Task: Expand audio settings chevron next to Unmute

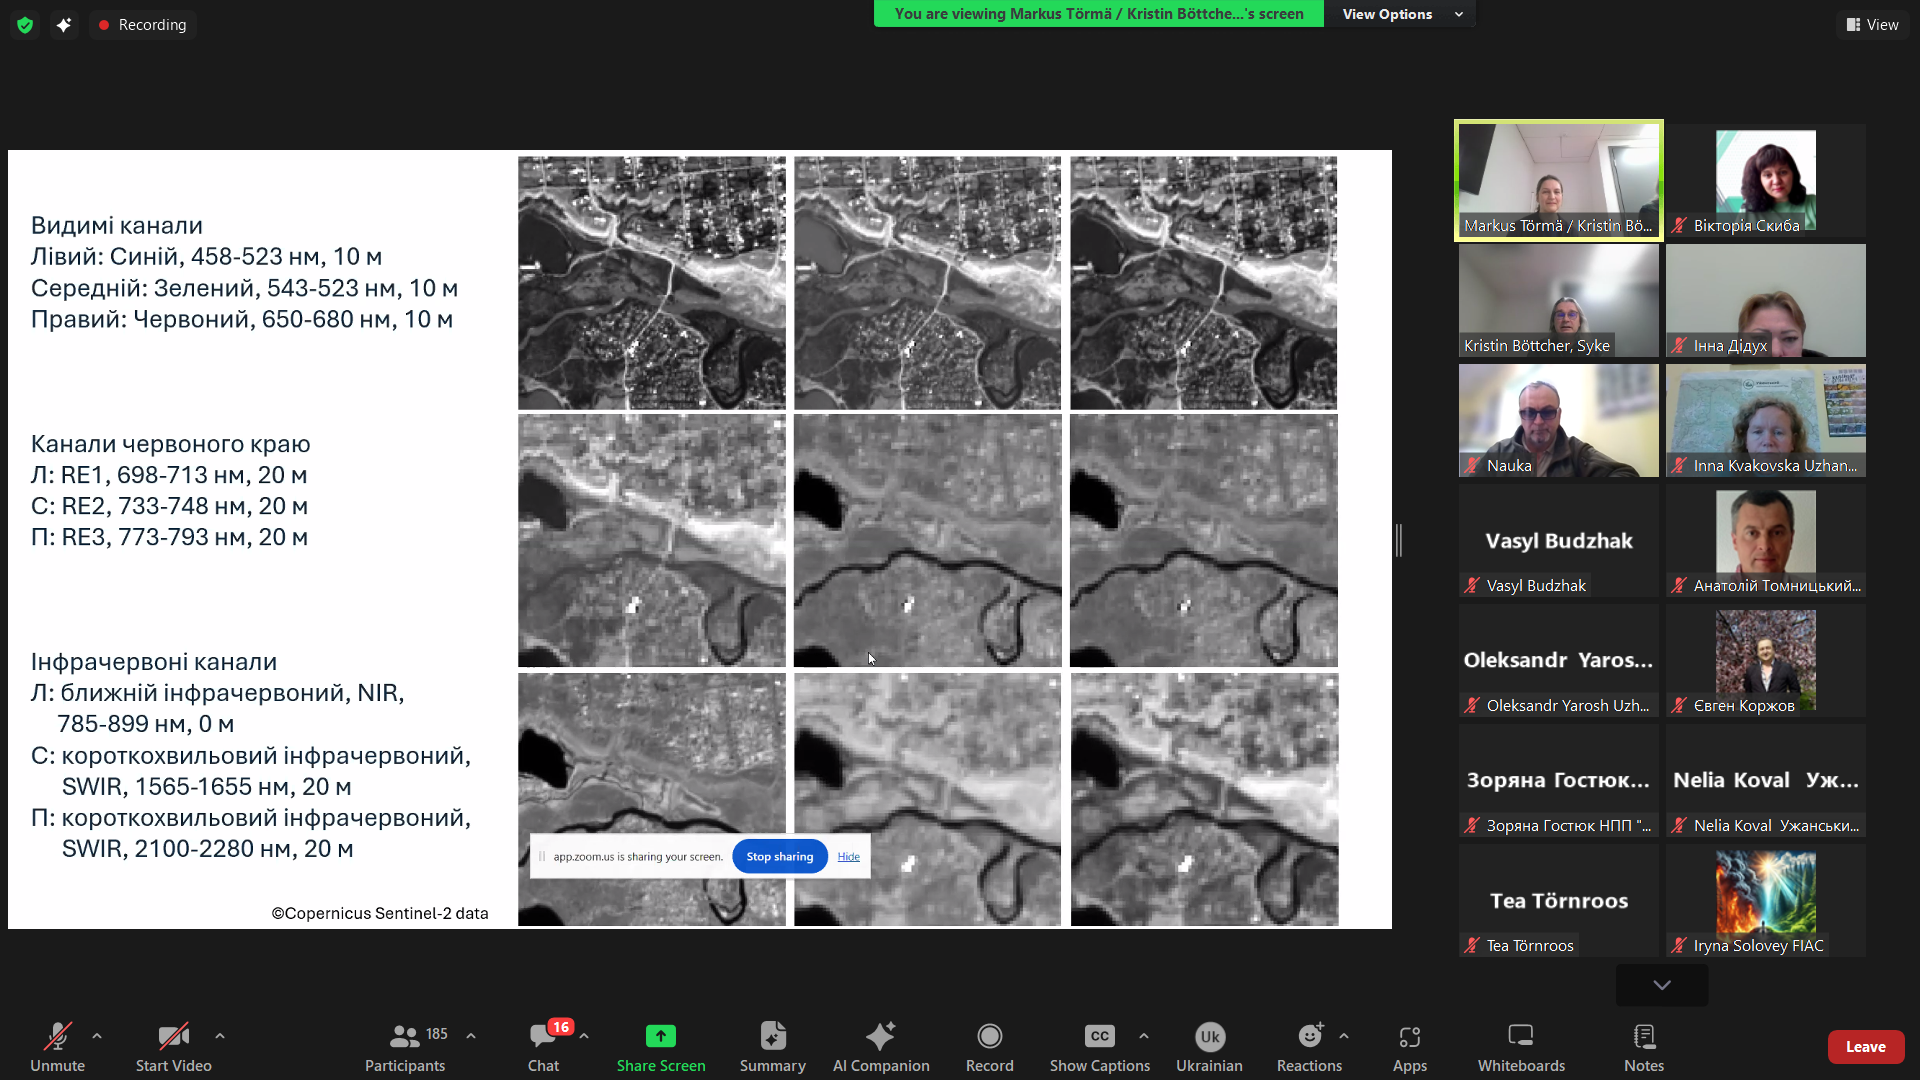Action: pos(96,1035)
